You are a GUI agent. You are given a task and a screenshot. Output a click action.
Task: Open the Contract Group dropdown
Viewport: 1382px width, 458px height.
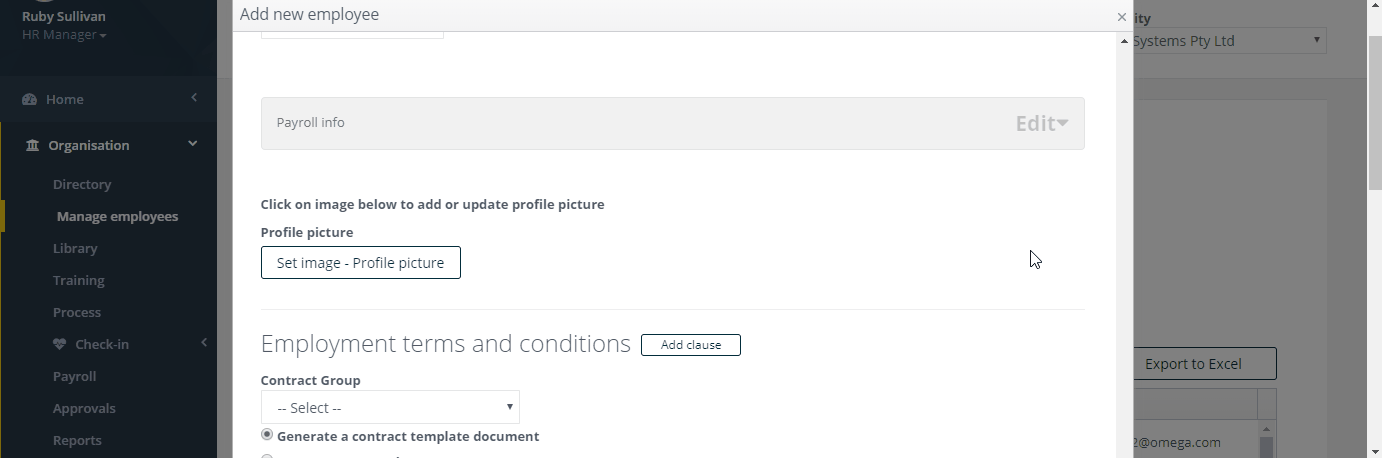click(390, 407)
